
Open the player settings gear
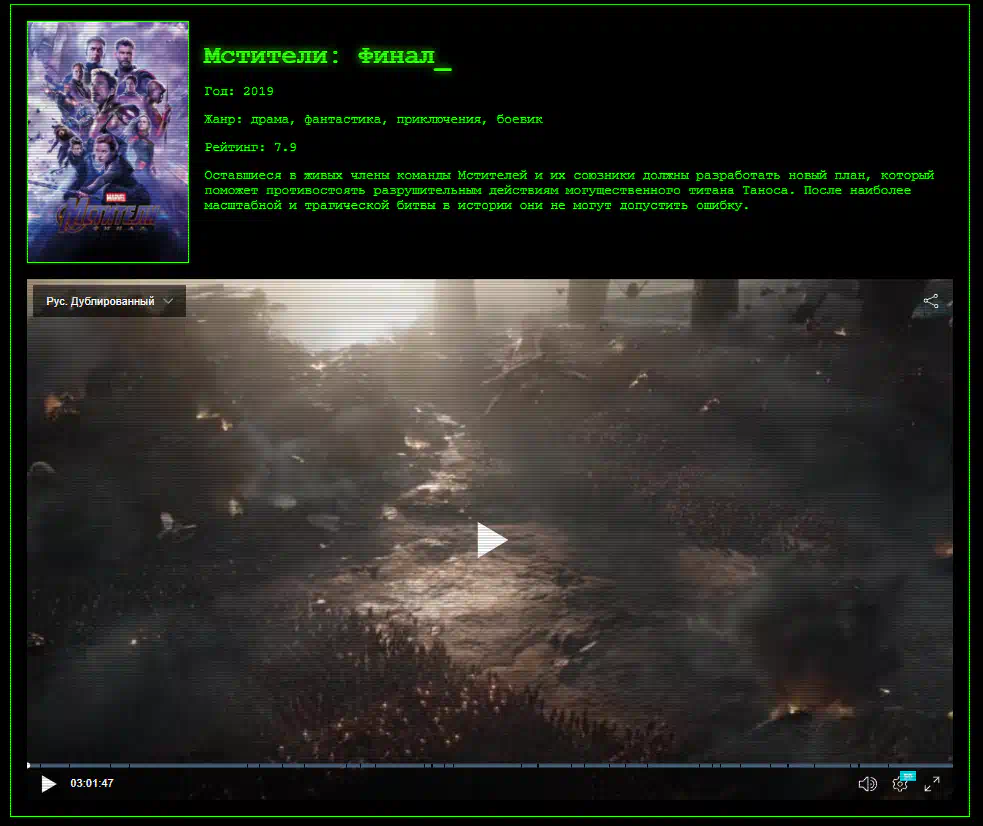[900, 784]
